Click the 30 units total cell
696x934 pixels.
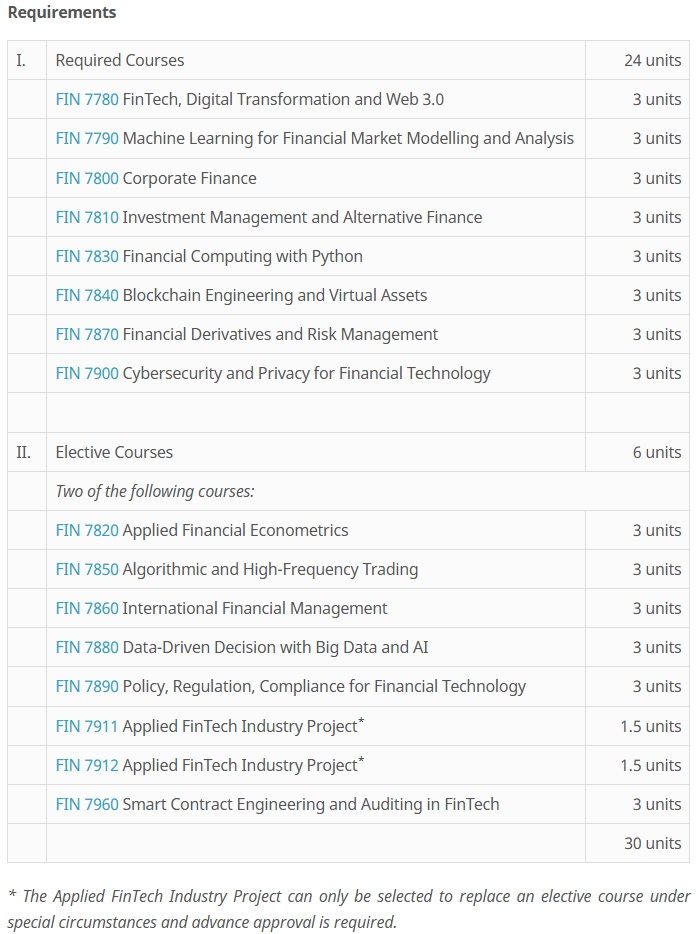[652, 843]
